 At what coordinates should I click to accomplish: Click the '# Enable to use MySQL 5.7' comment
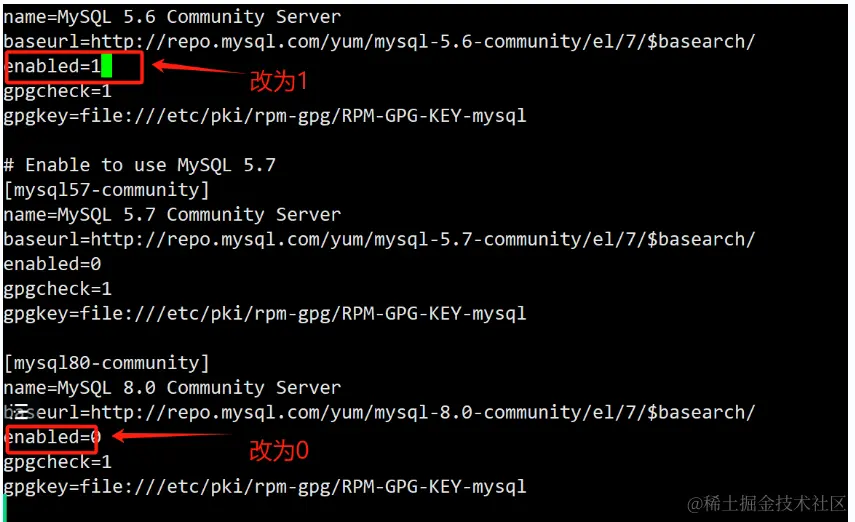[x=139, y=165]
